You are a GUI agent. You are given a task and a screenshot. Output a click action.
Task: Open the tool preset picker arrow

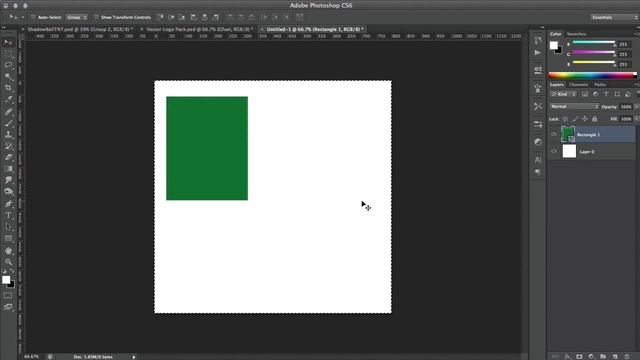point(23,17)
